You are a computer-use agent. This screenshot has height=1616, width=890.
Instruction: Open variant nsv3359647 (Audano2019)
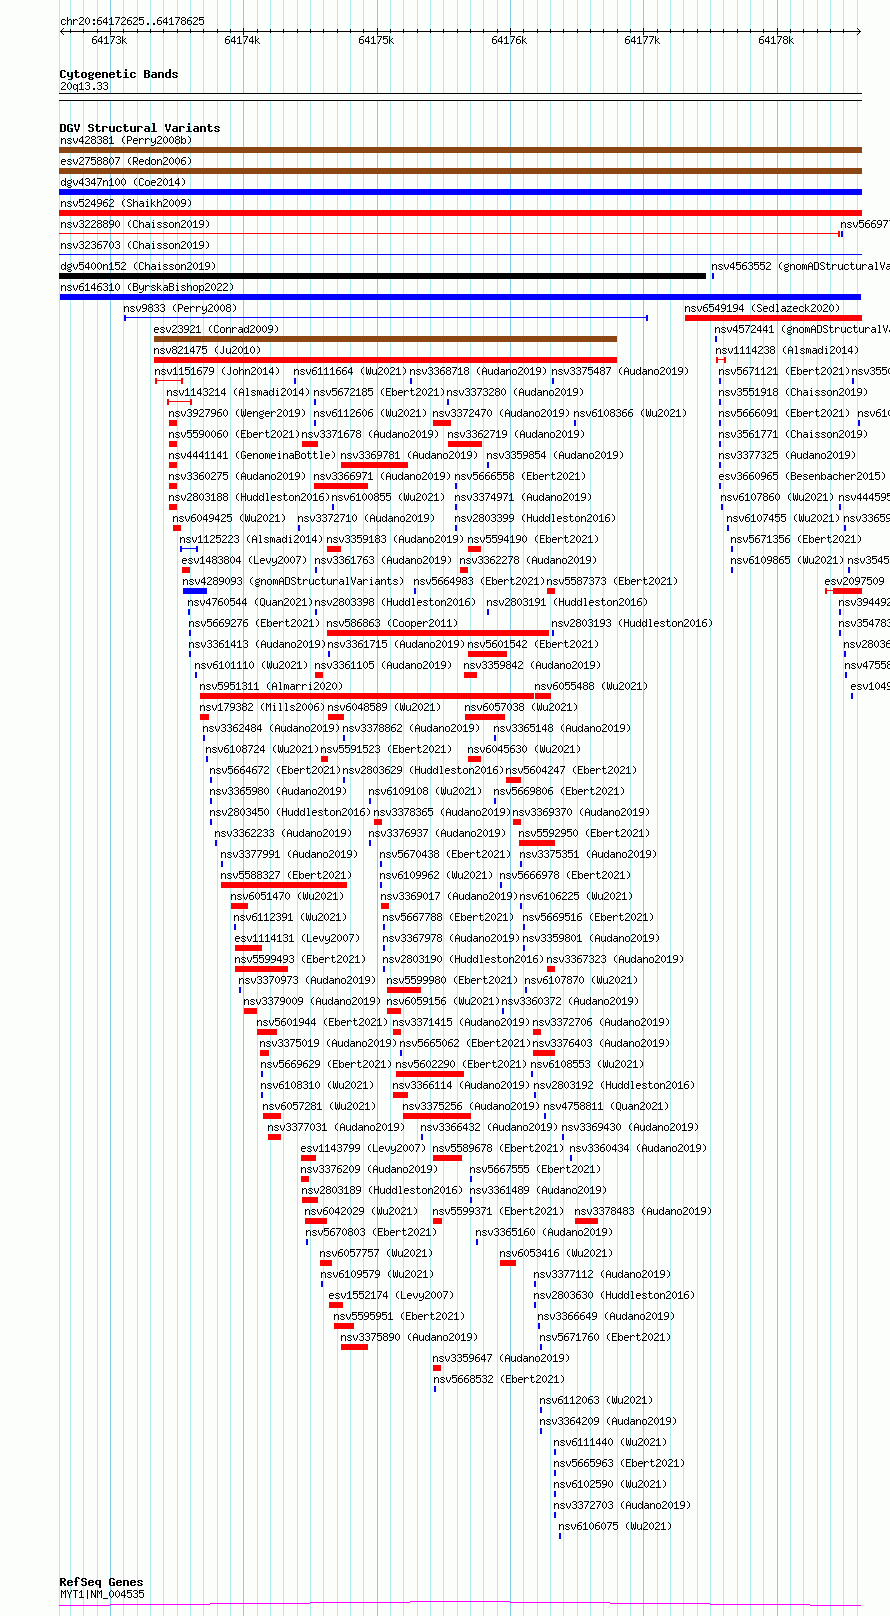(x=501, y=1358)
